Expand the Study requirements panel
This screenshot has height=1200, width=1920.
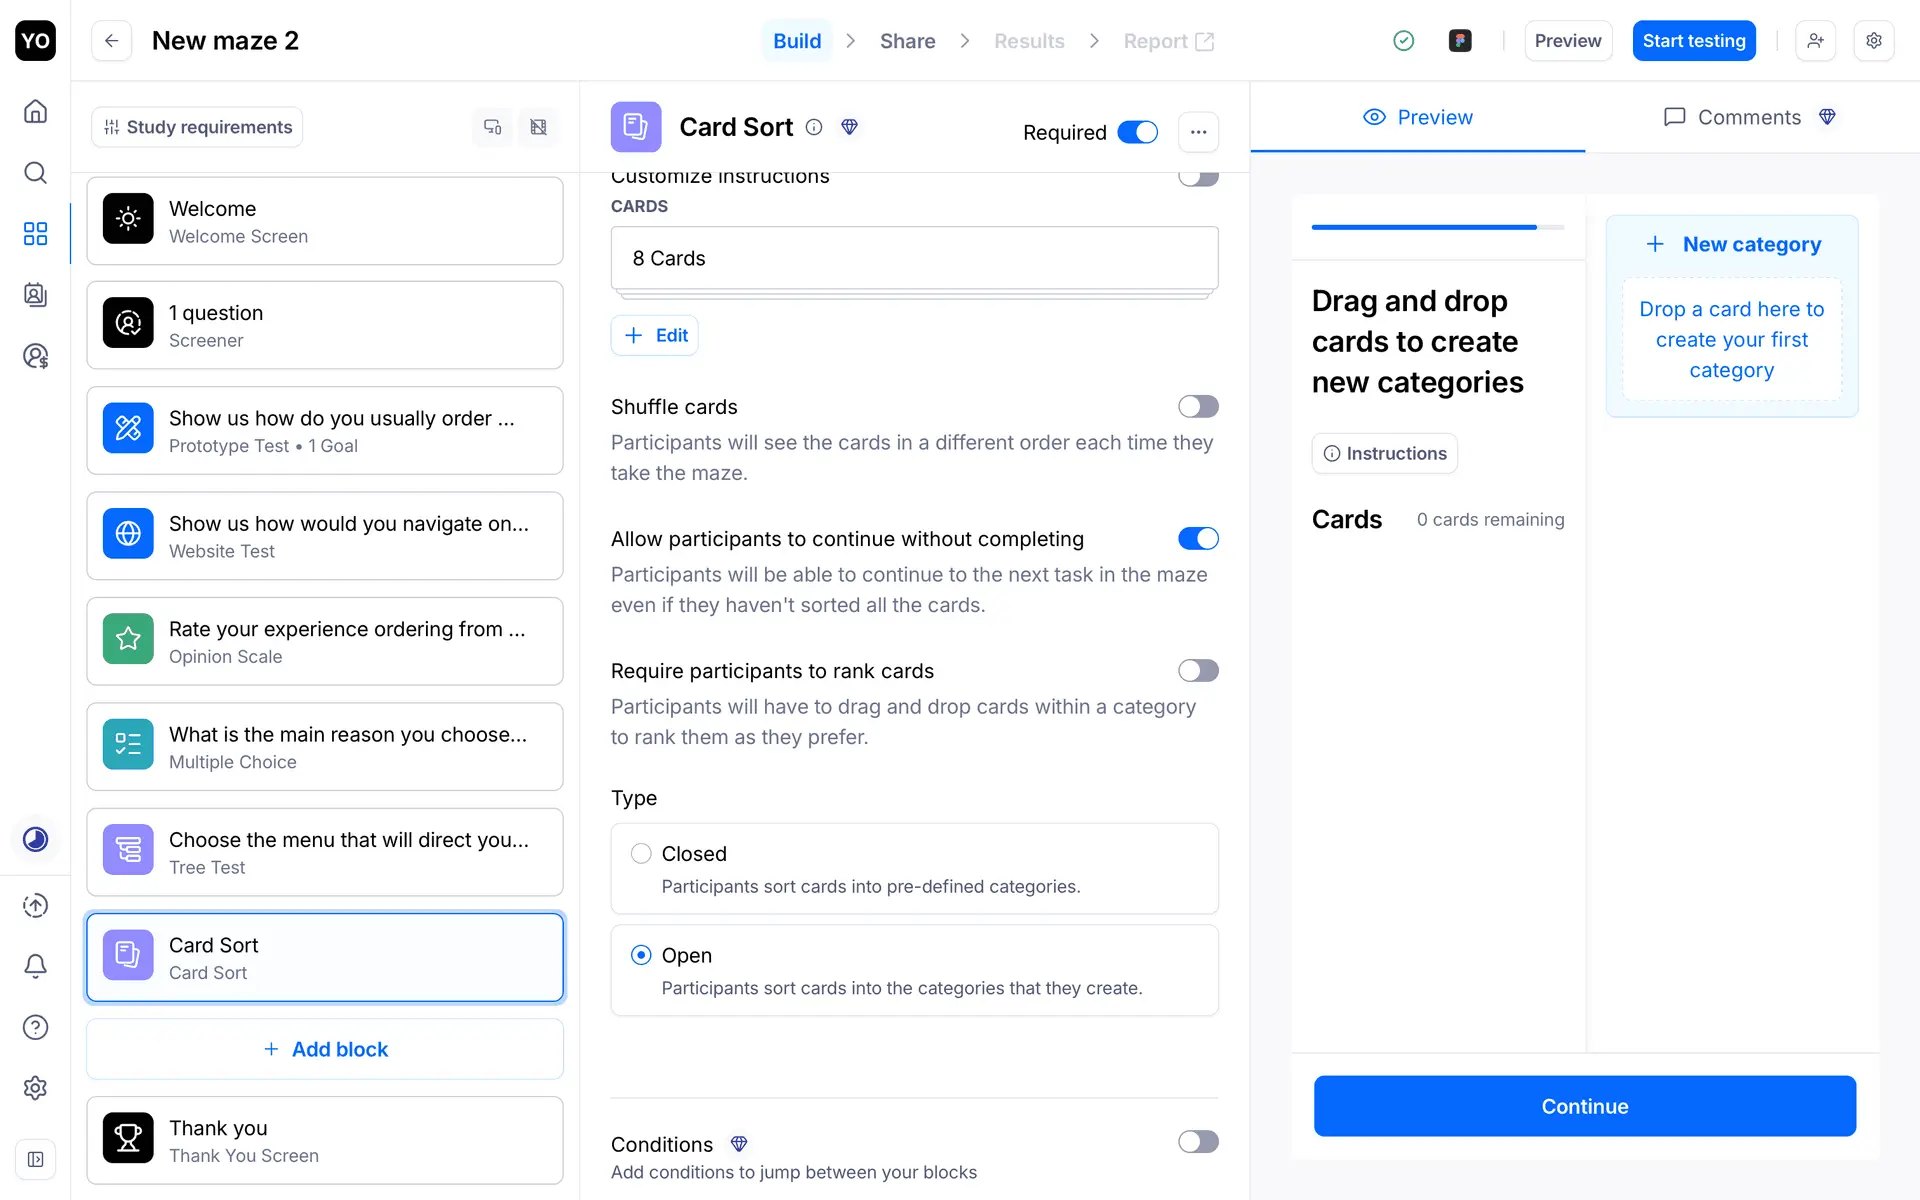tap(197, 127)
